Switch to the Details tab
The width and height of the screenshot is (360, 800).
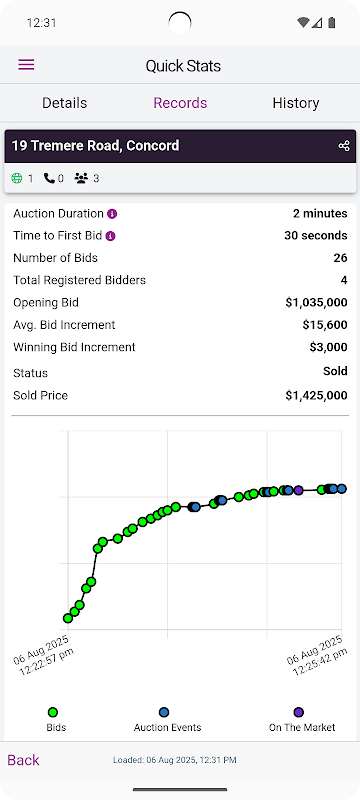pos(64,103)
